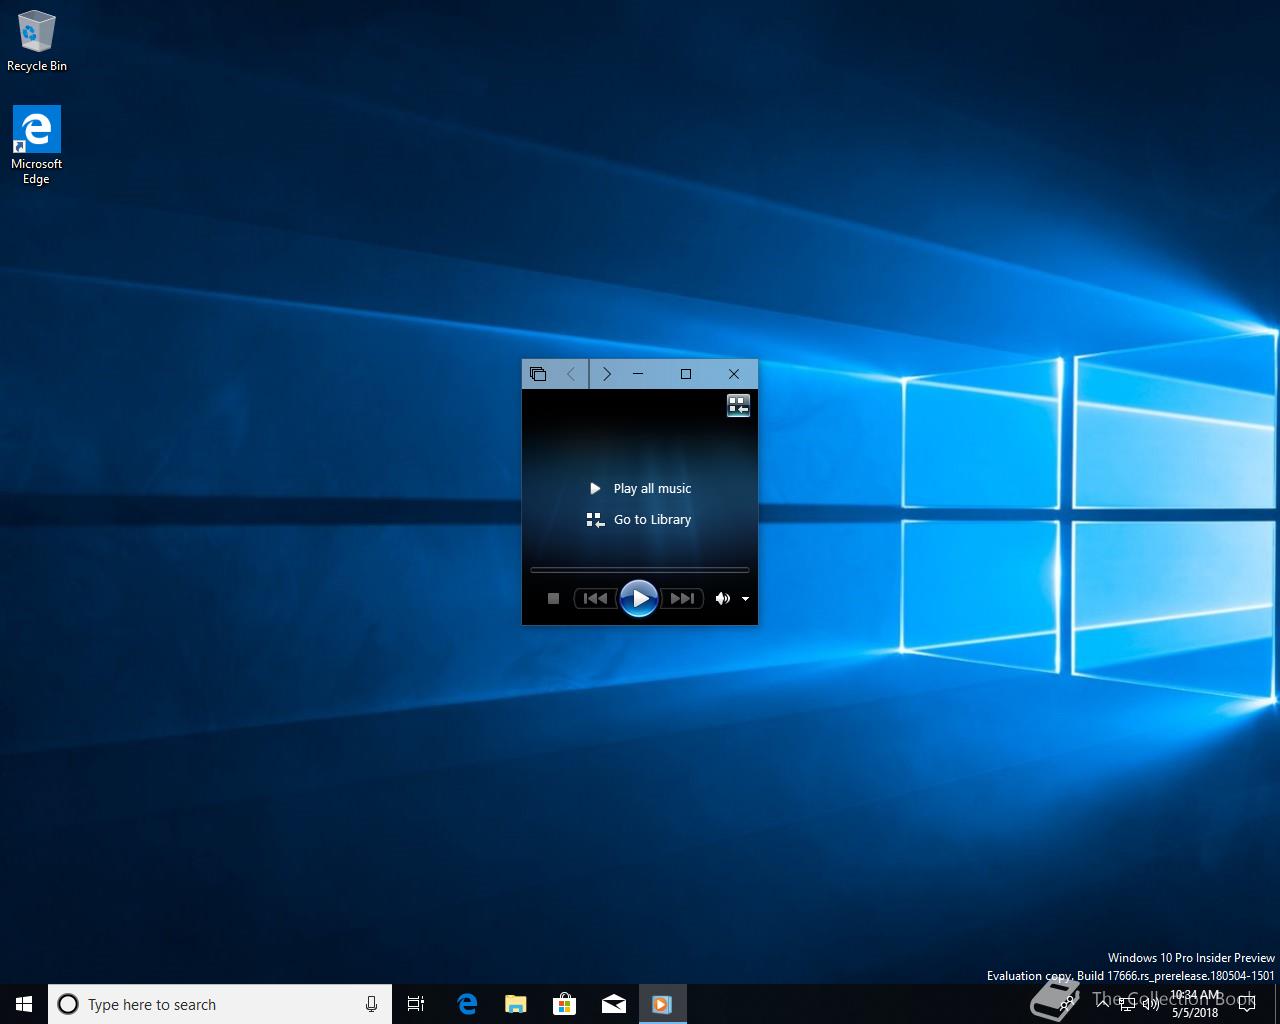Launch File Explorer from the taskbar
The image size is (1280, 1024).
515,1004
